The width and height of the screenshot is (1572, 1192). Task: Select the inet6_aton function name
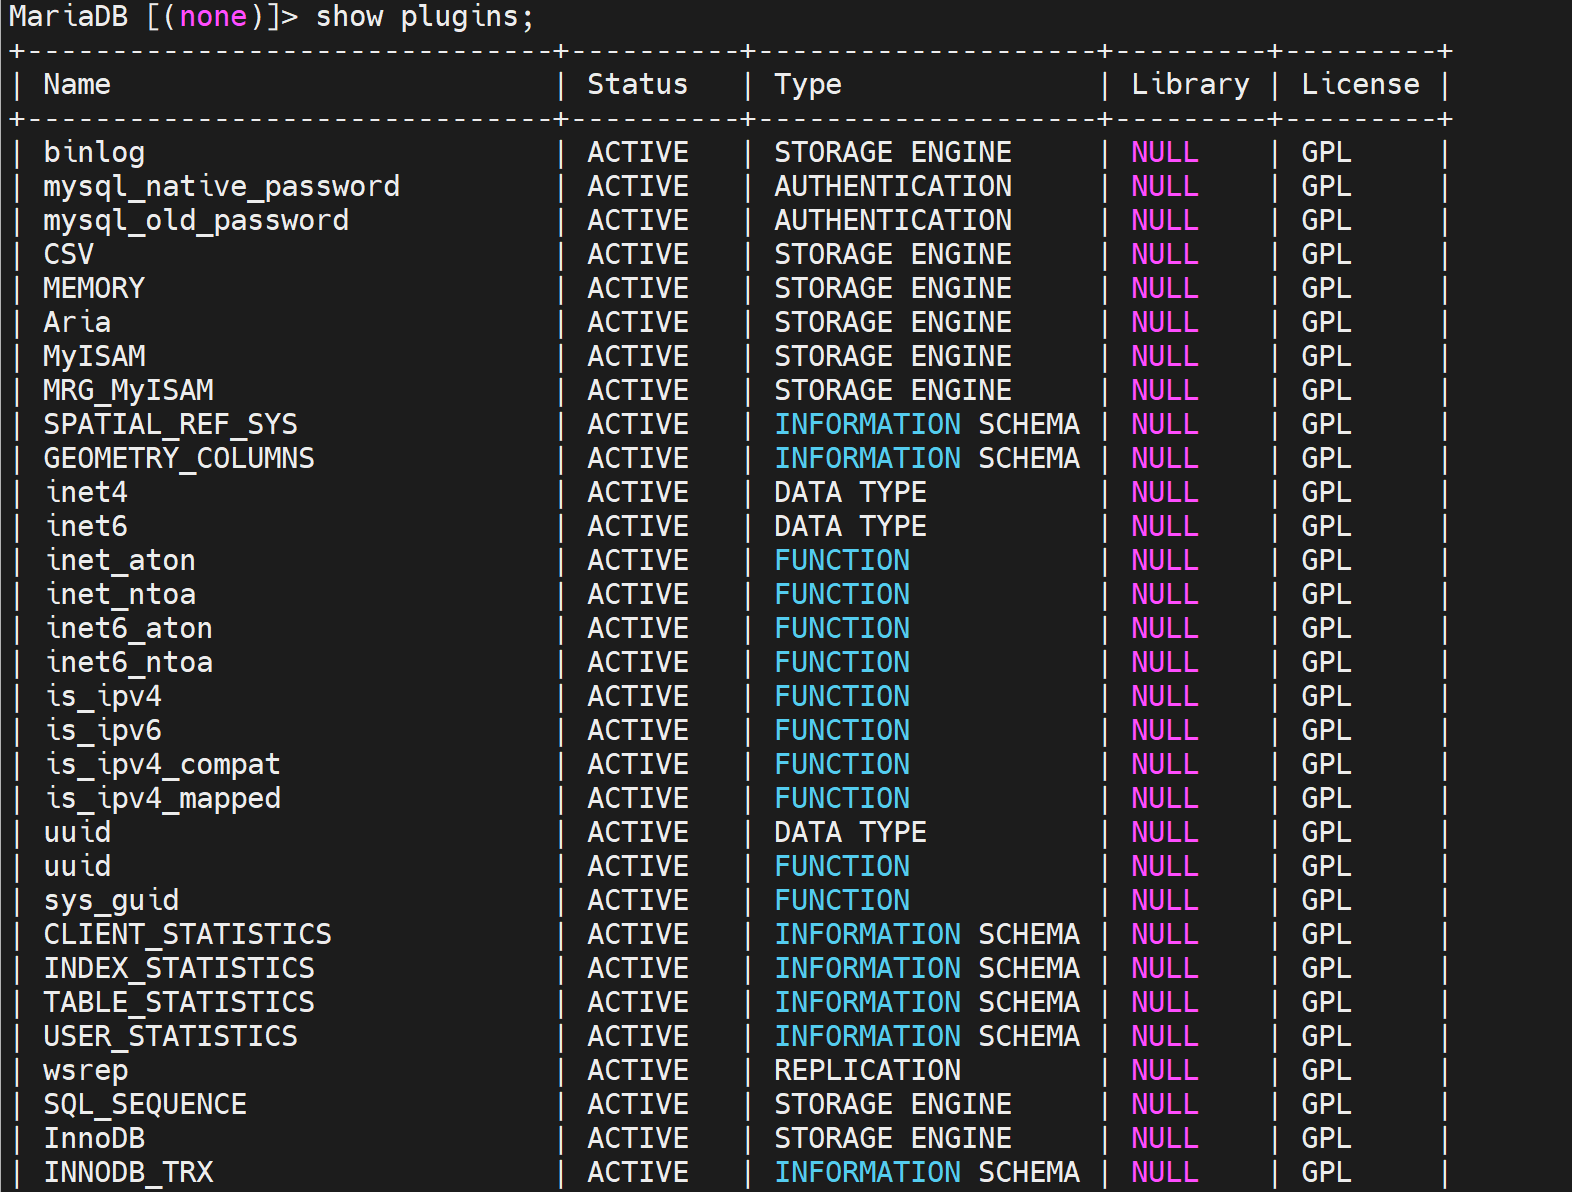click(128, 629)
